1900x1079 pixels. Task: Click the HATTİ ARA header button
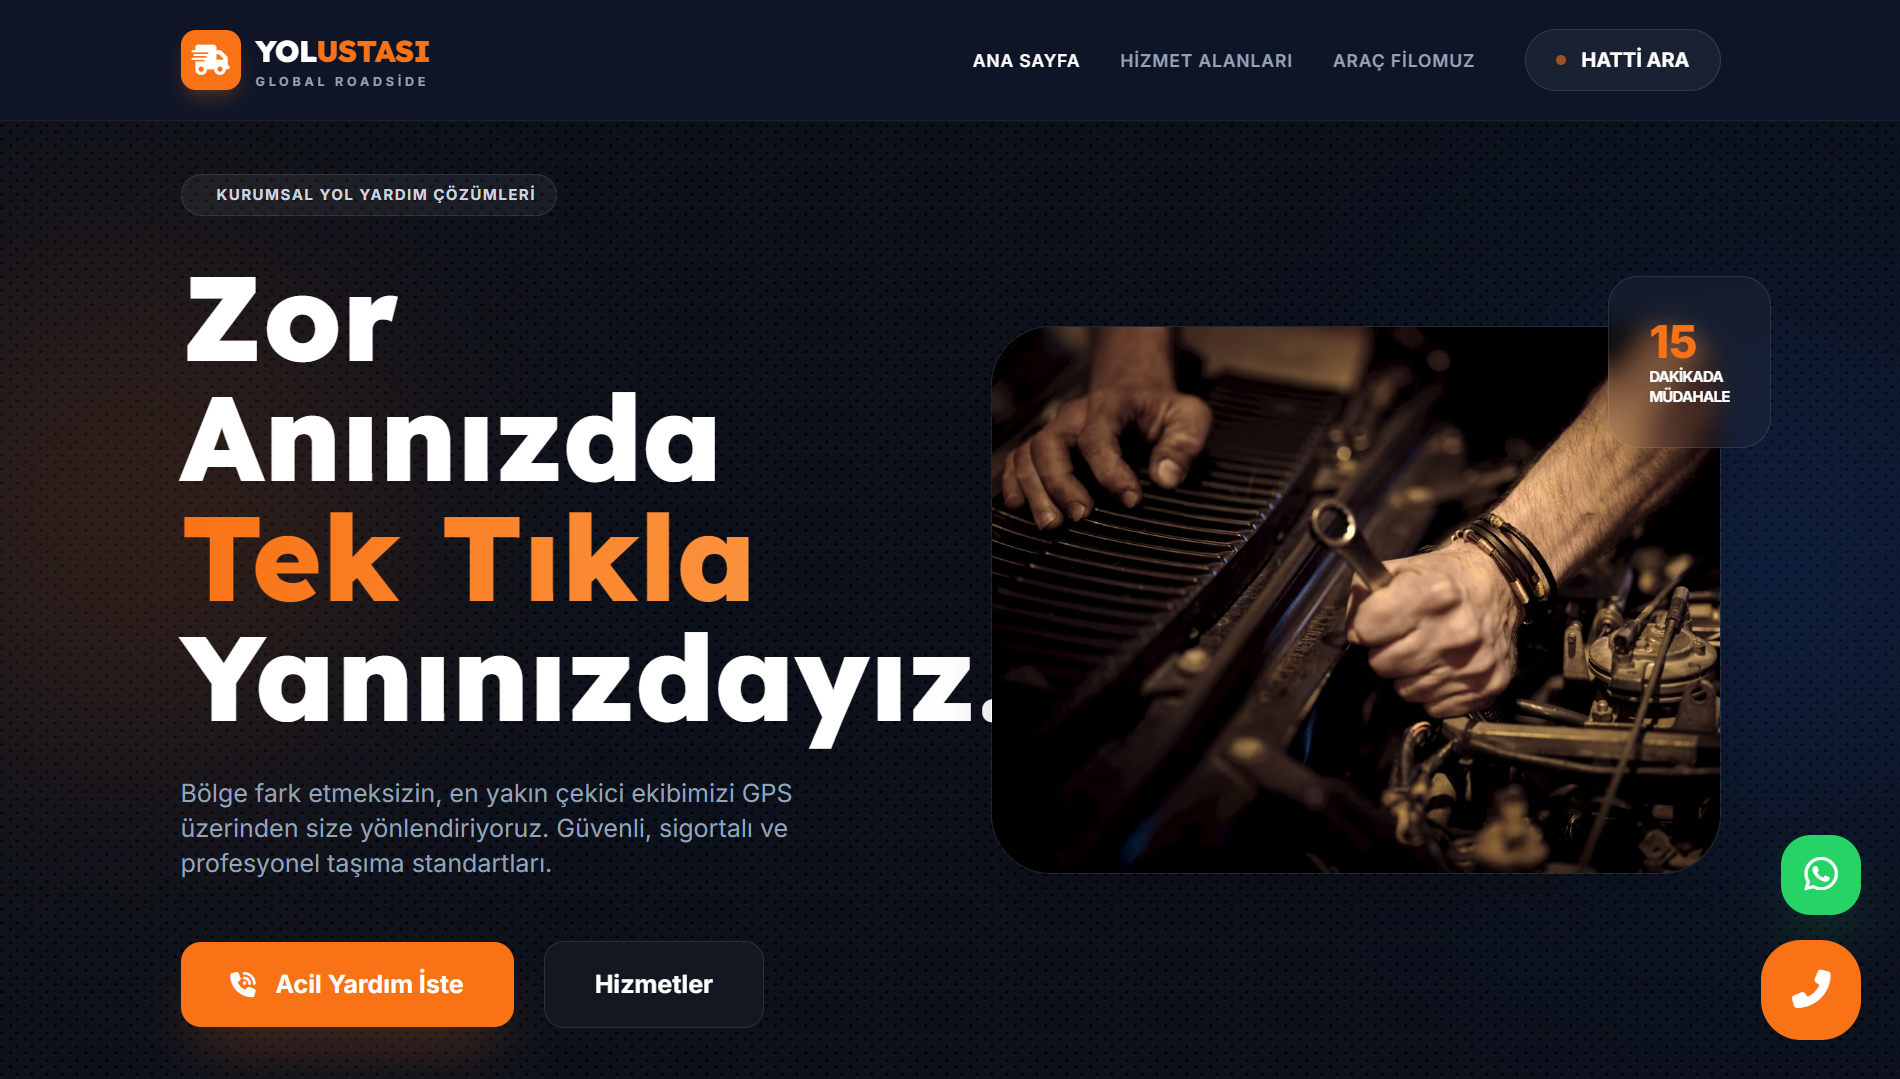(1622, 60)
